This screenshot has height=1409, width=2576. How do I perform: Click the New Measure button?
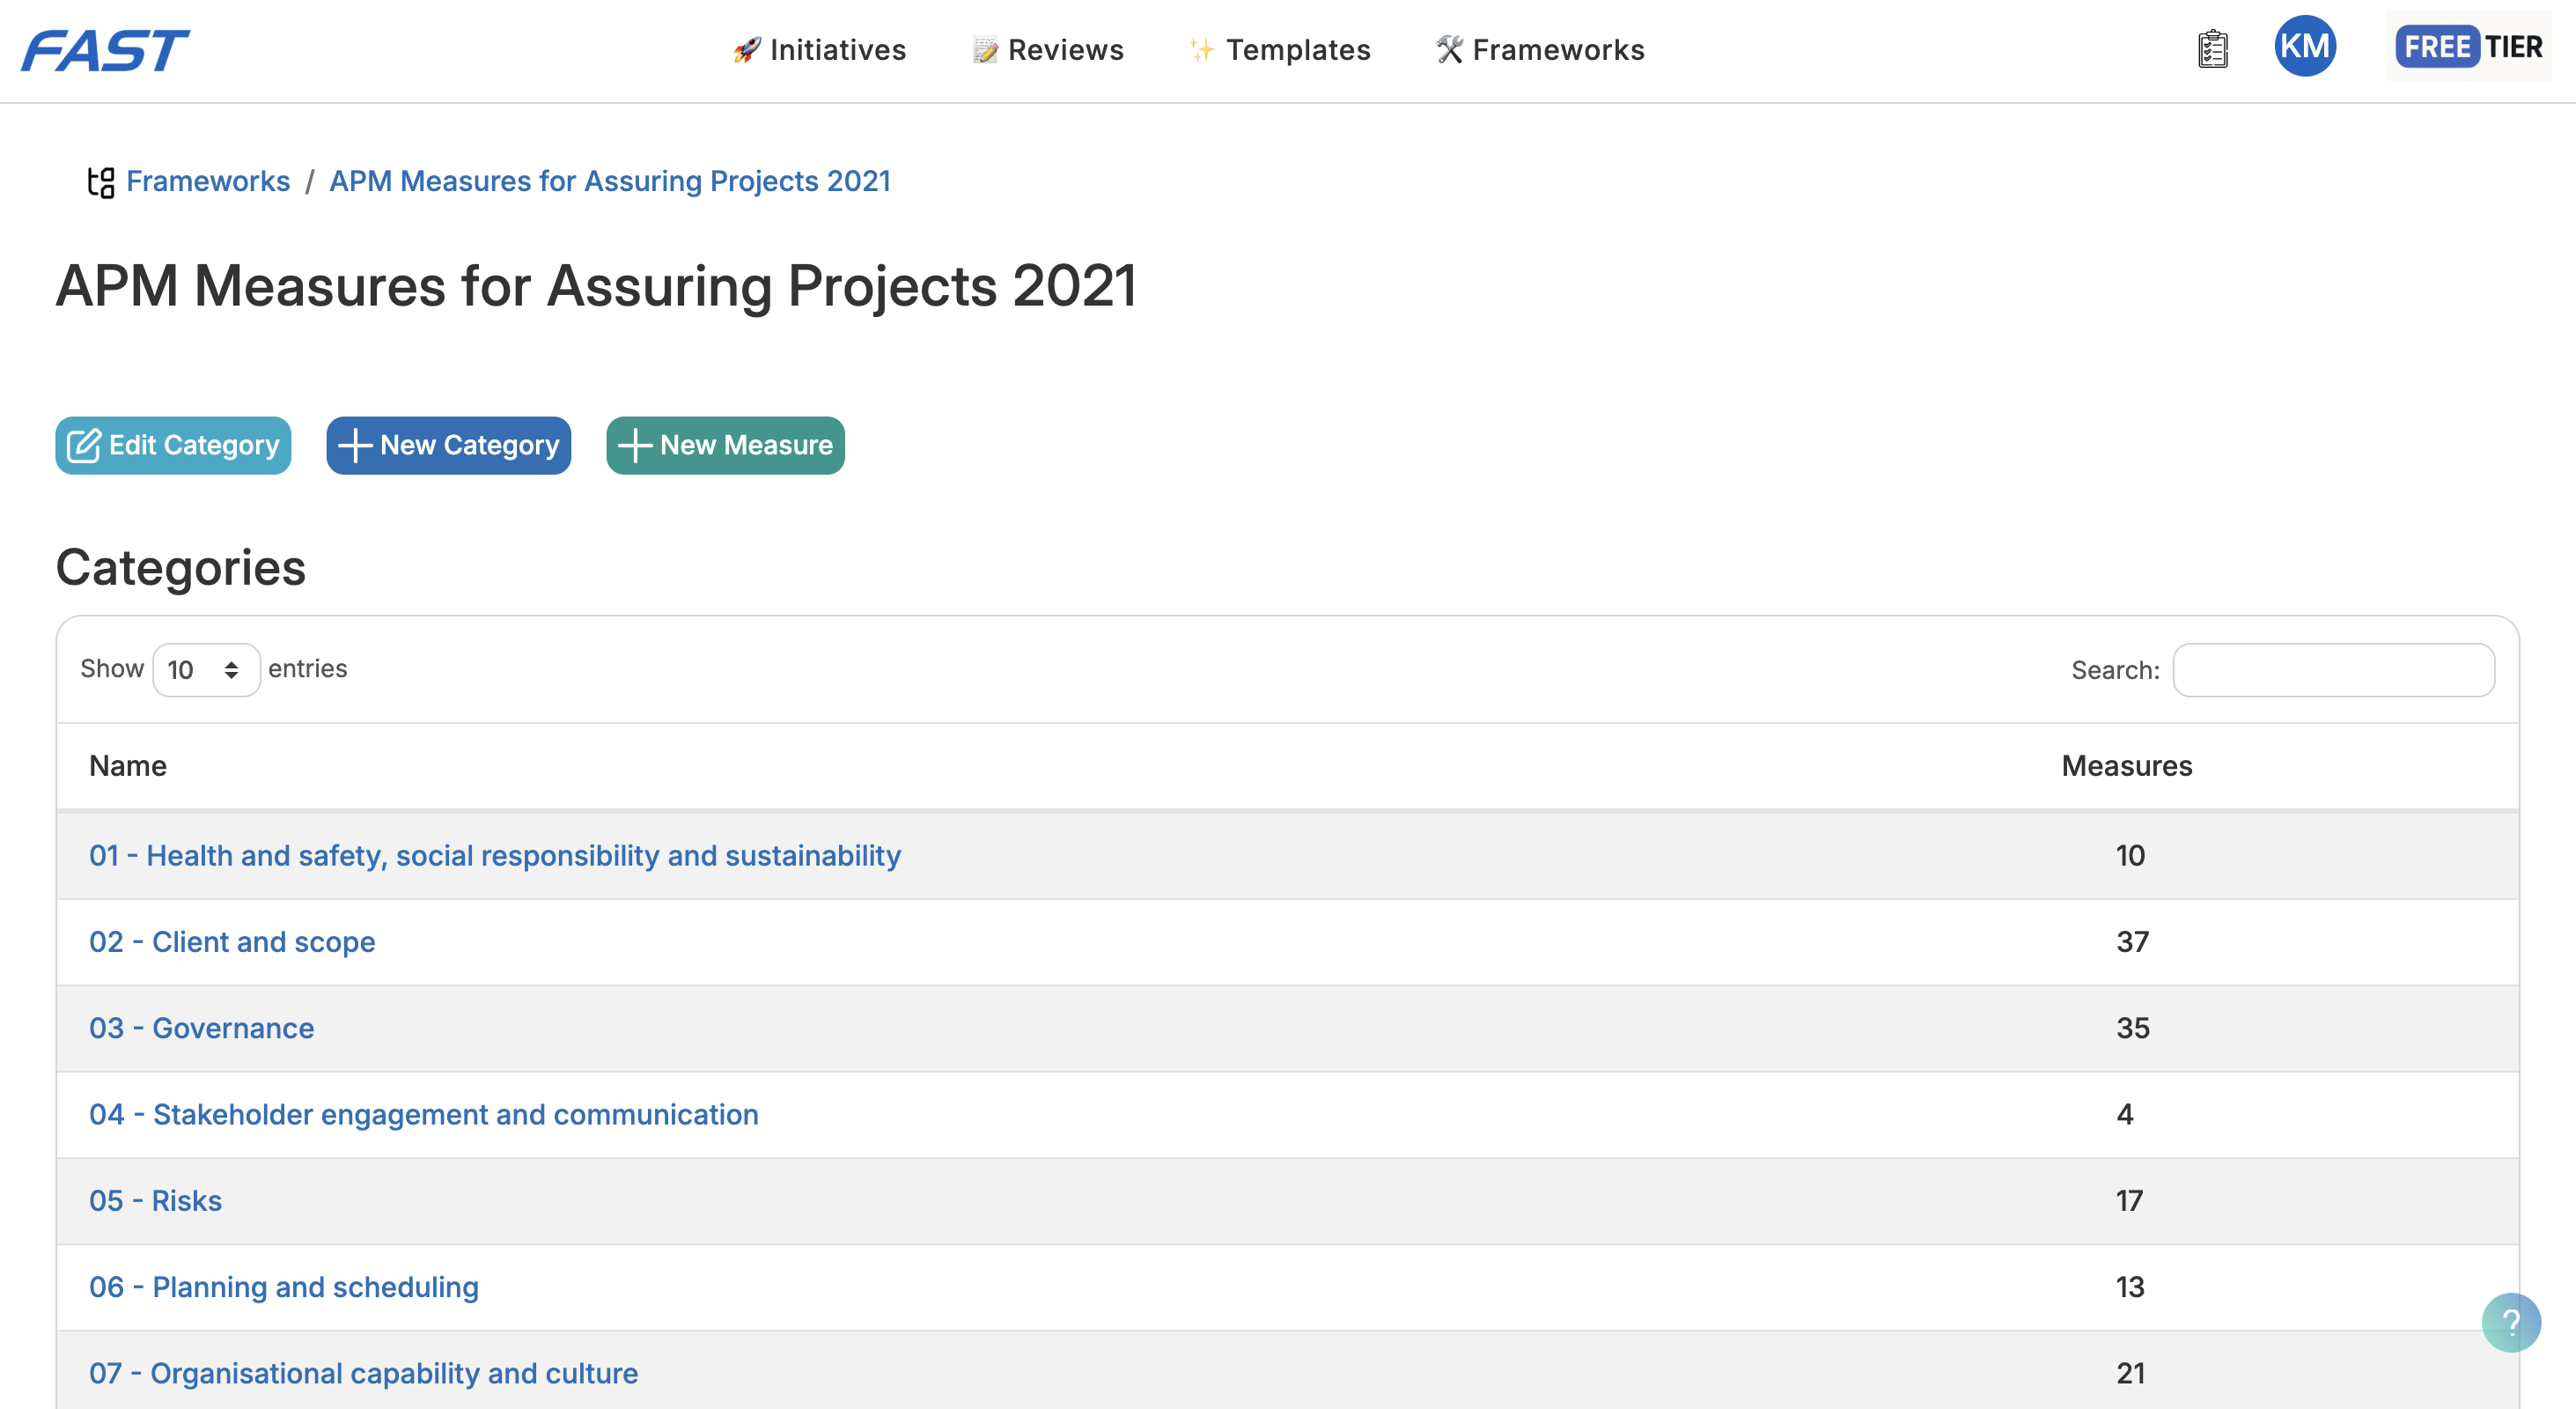(x=725, y=446)
